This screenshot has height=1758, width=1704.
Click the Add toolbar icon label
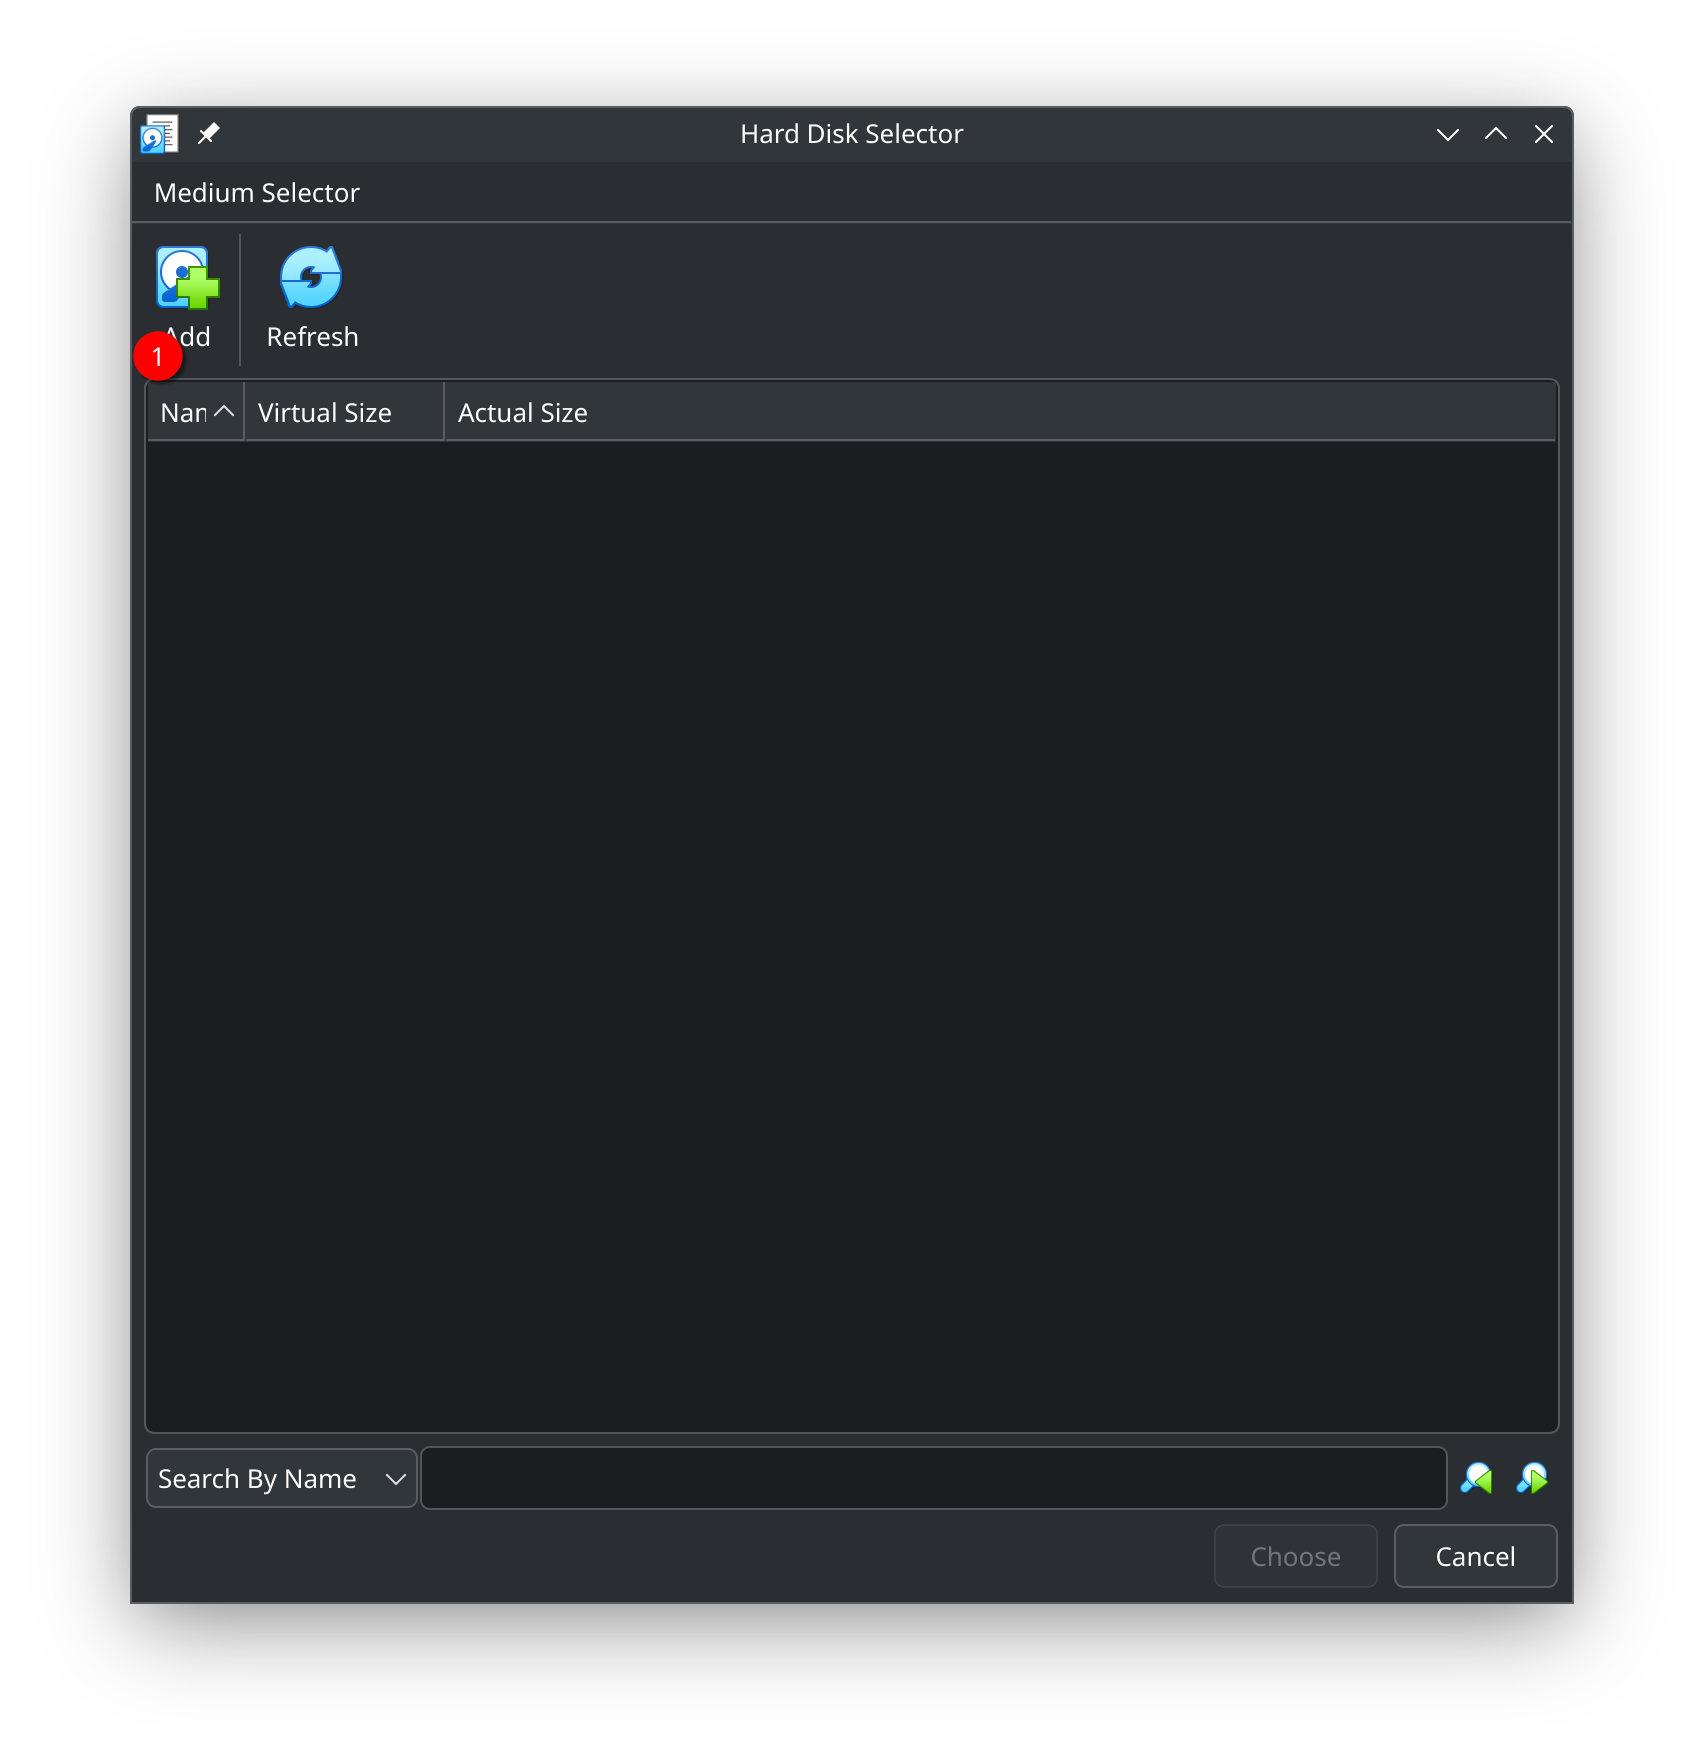[192, 336]
